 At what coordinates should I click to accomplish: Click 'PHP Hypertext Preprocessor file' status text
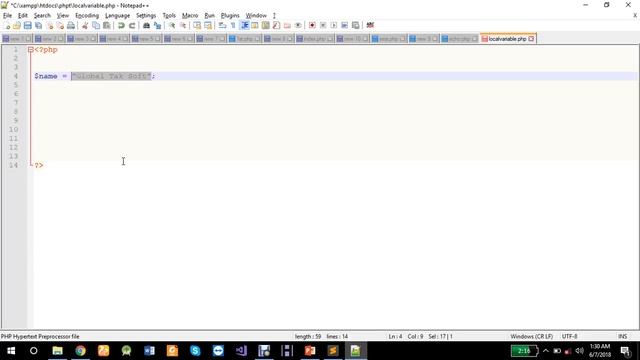(40, 336)
